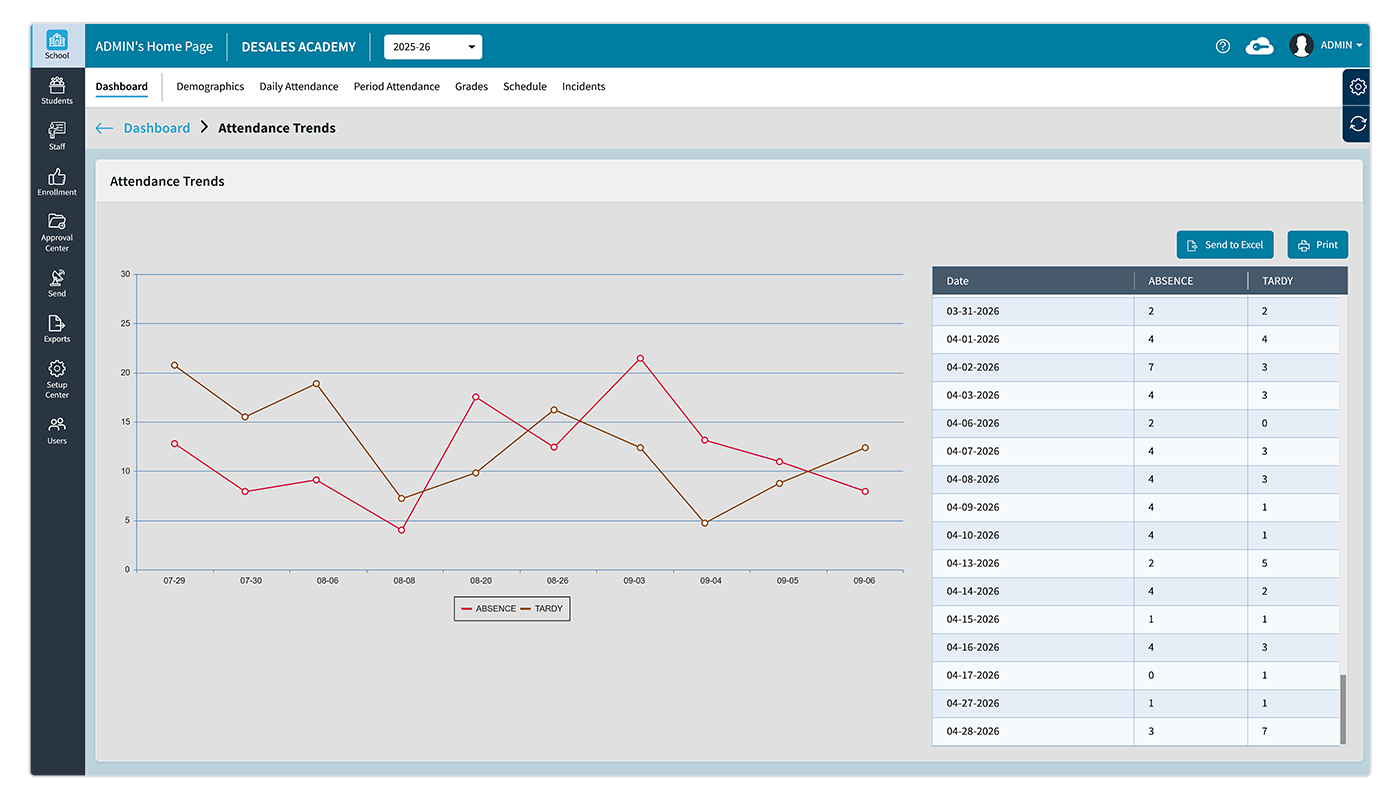
Task: Open the 2025-26 school year dropdown
Action: click(433, 47)
